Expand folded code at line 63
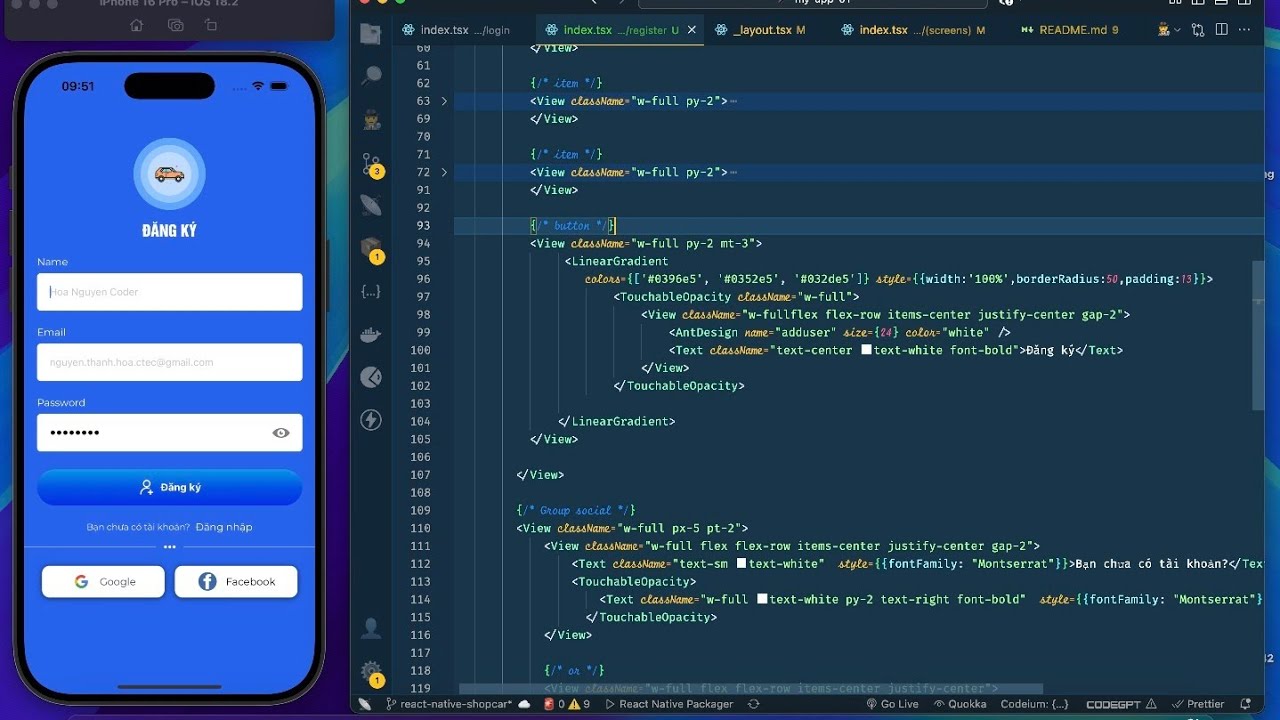Viewport: 1280px width, 720px height. 444,101
